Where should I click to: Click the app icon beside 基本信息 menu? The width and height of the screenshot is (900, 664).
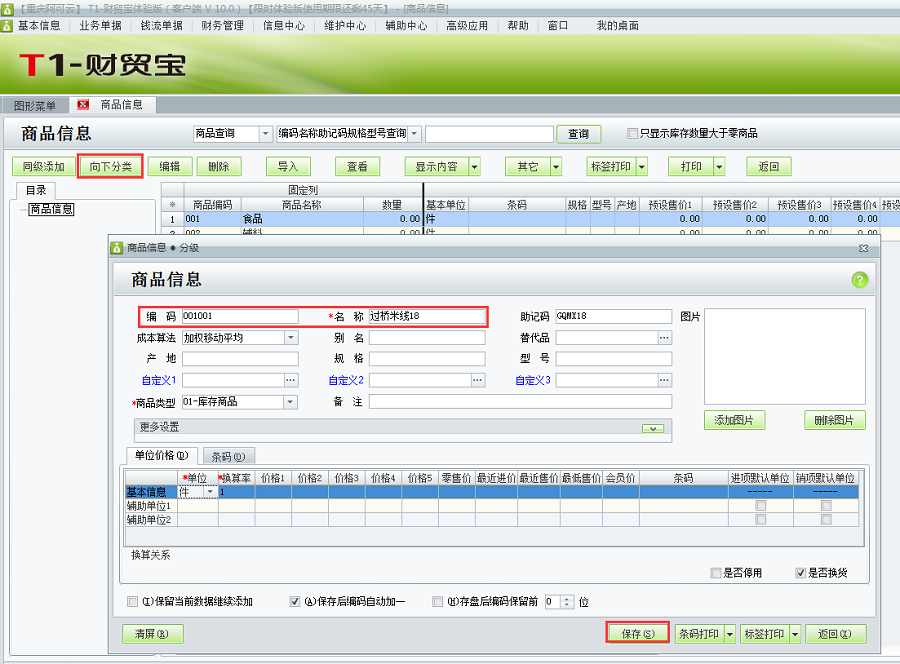pos(7,26)
